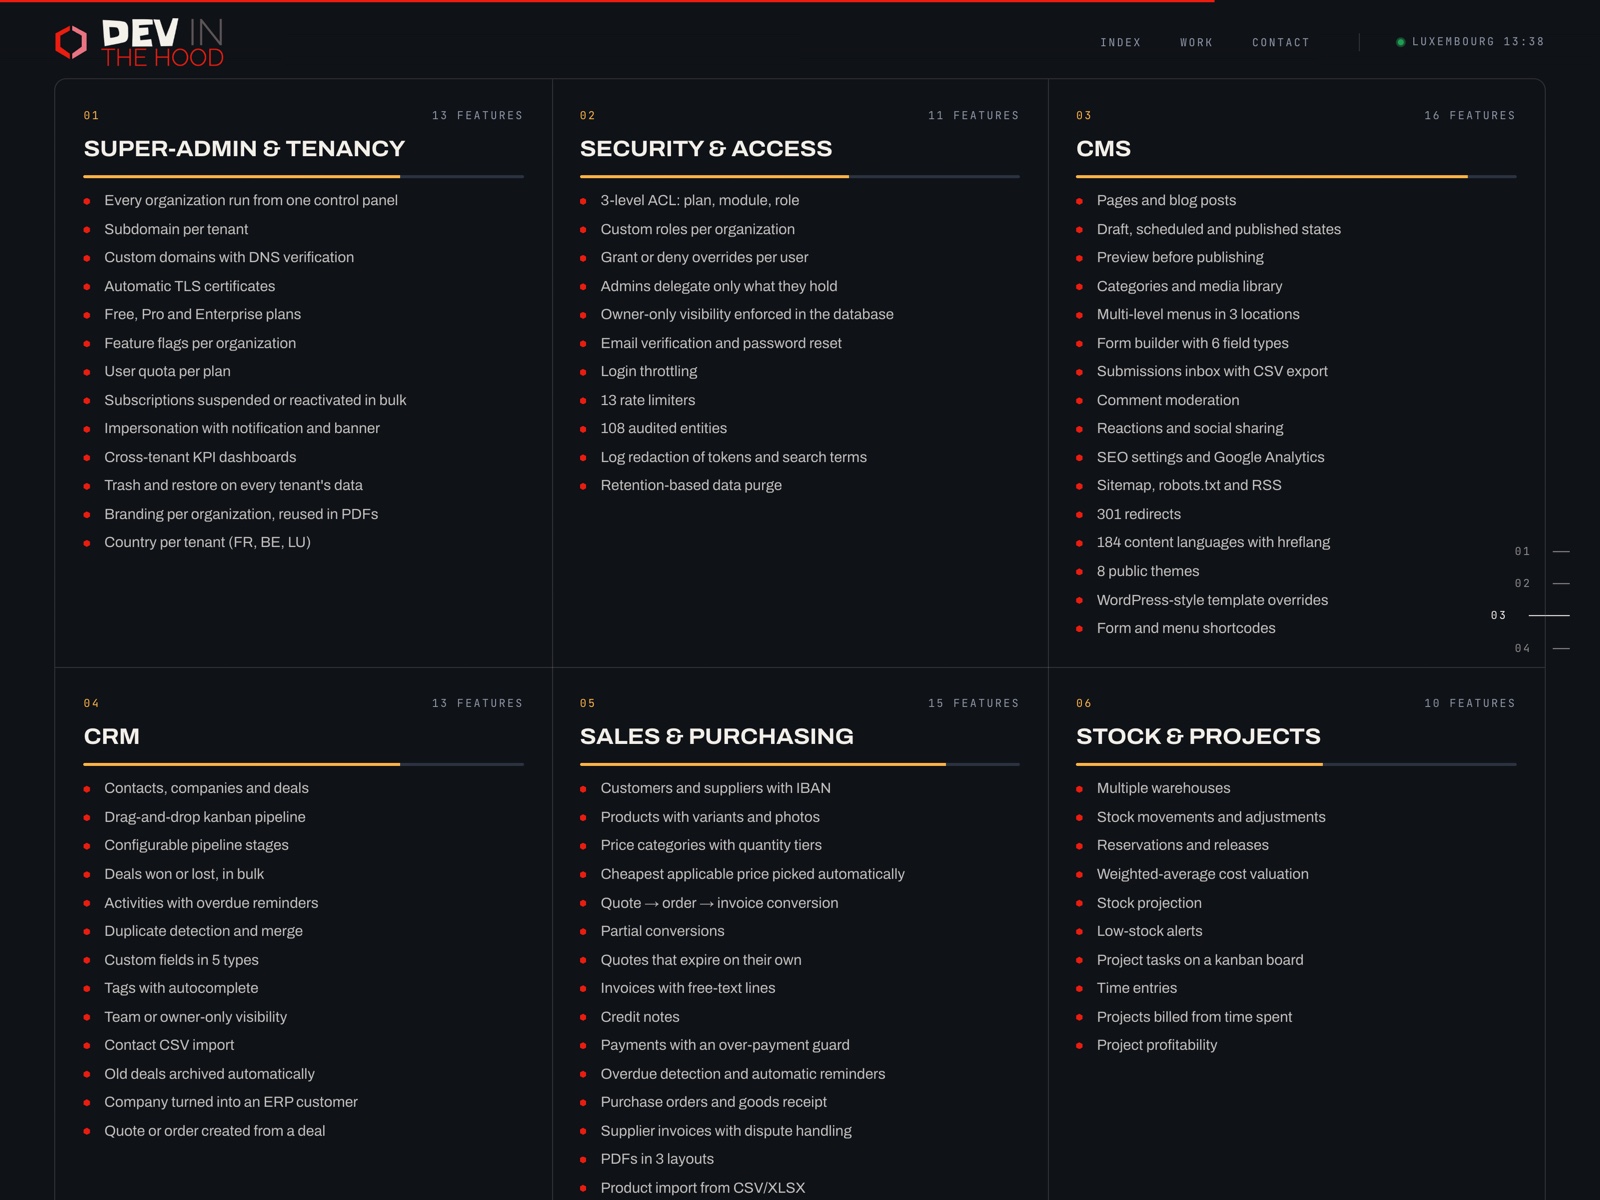Screen dimensions: 1600x1200
Task: Jump to section 02 in side index
Action: 1541,583
